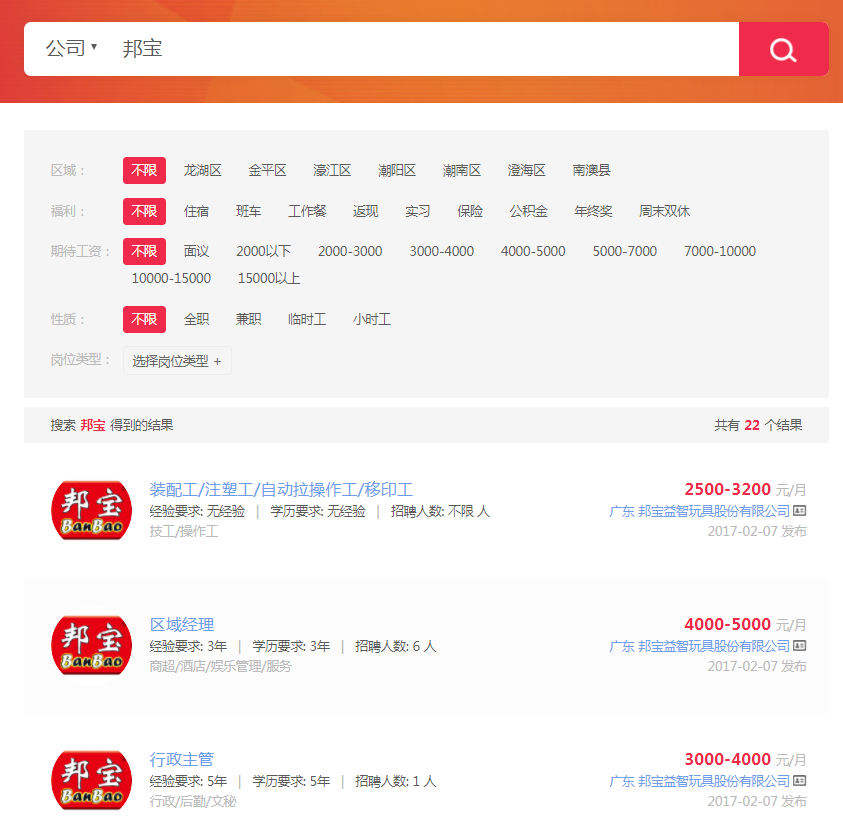Choose the 公积金 welfare filter

point(528,211)
